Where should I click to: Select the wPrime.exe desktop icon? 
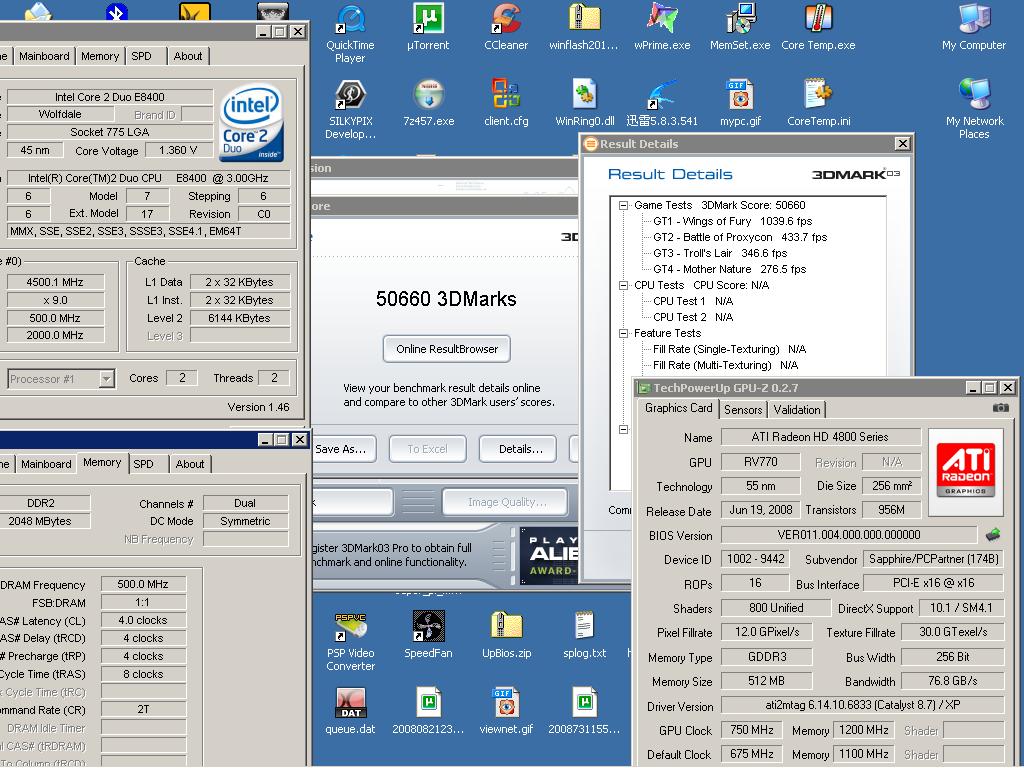[662, 18]
